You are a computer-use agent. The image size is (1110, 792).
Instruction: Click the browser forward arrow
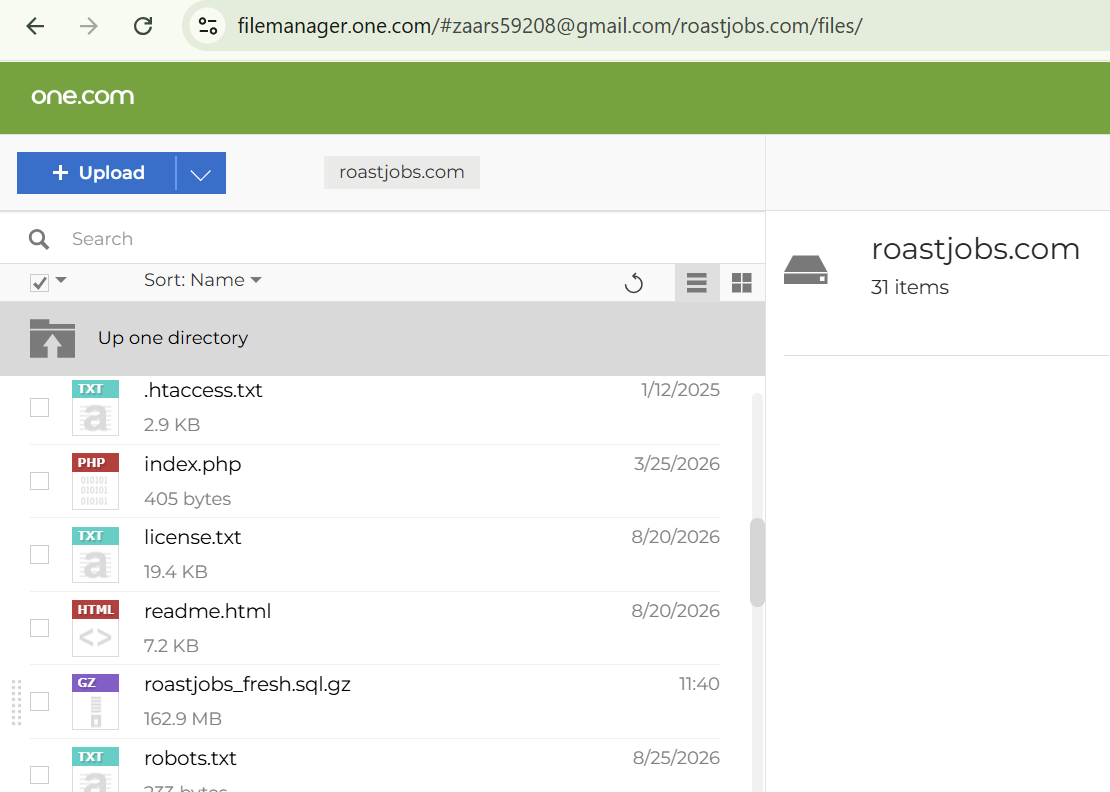click(x=88, y=26)
